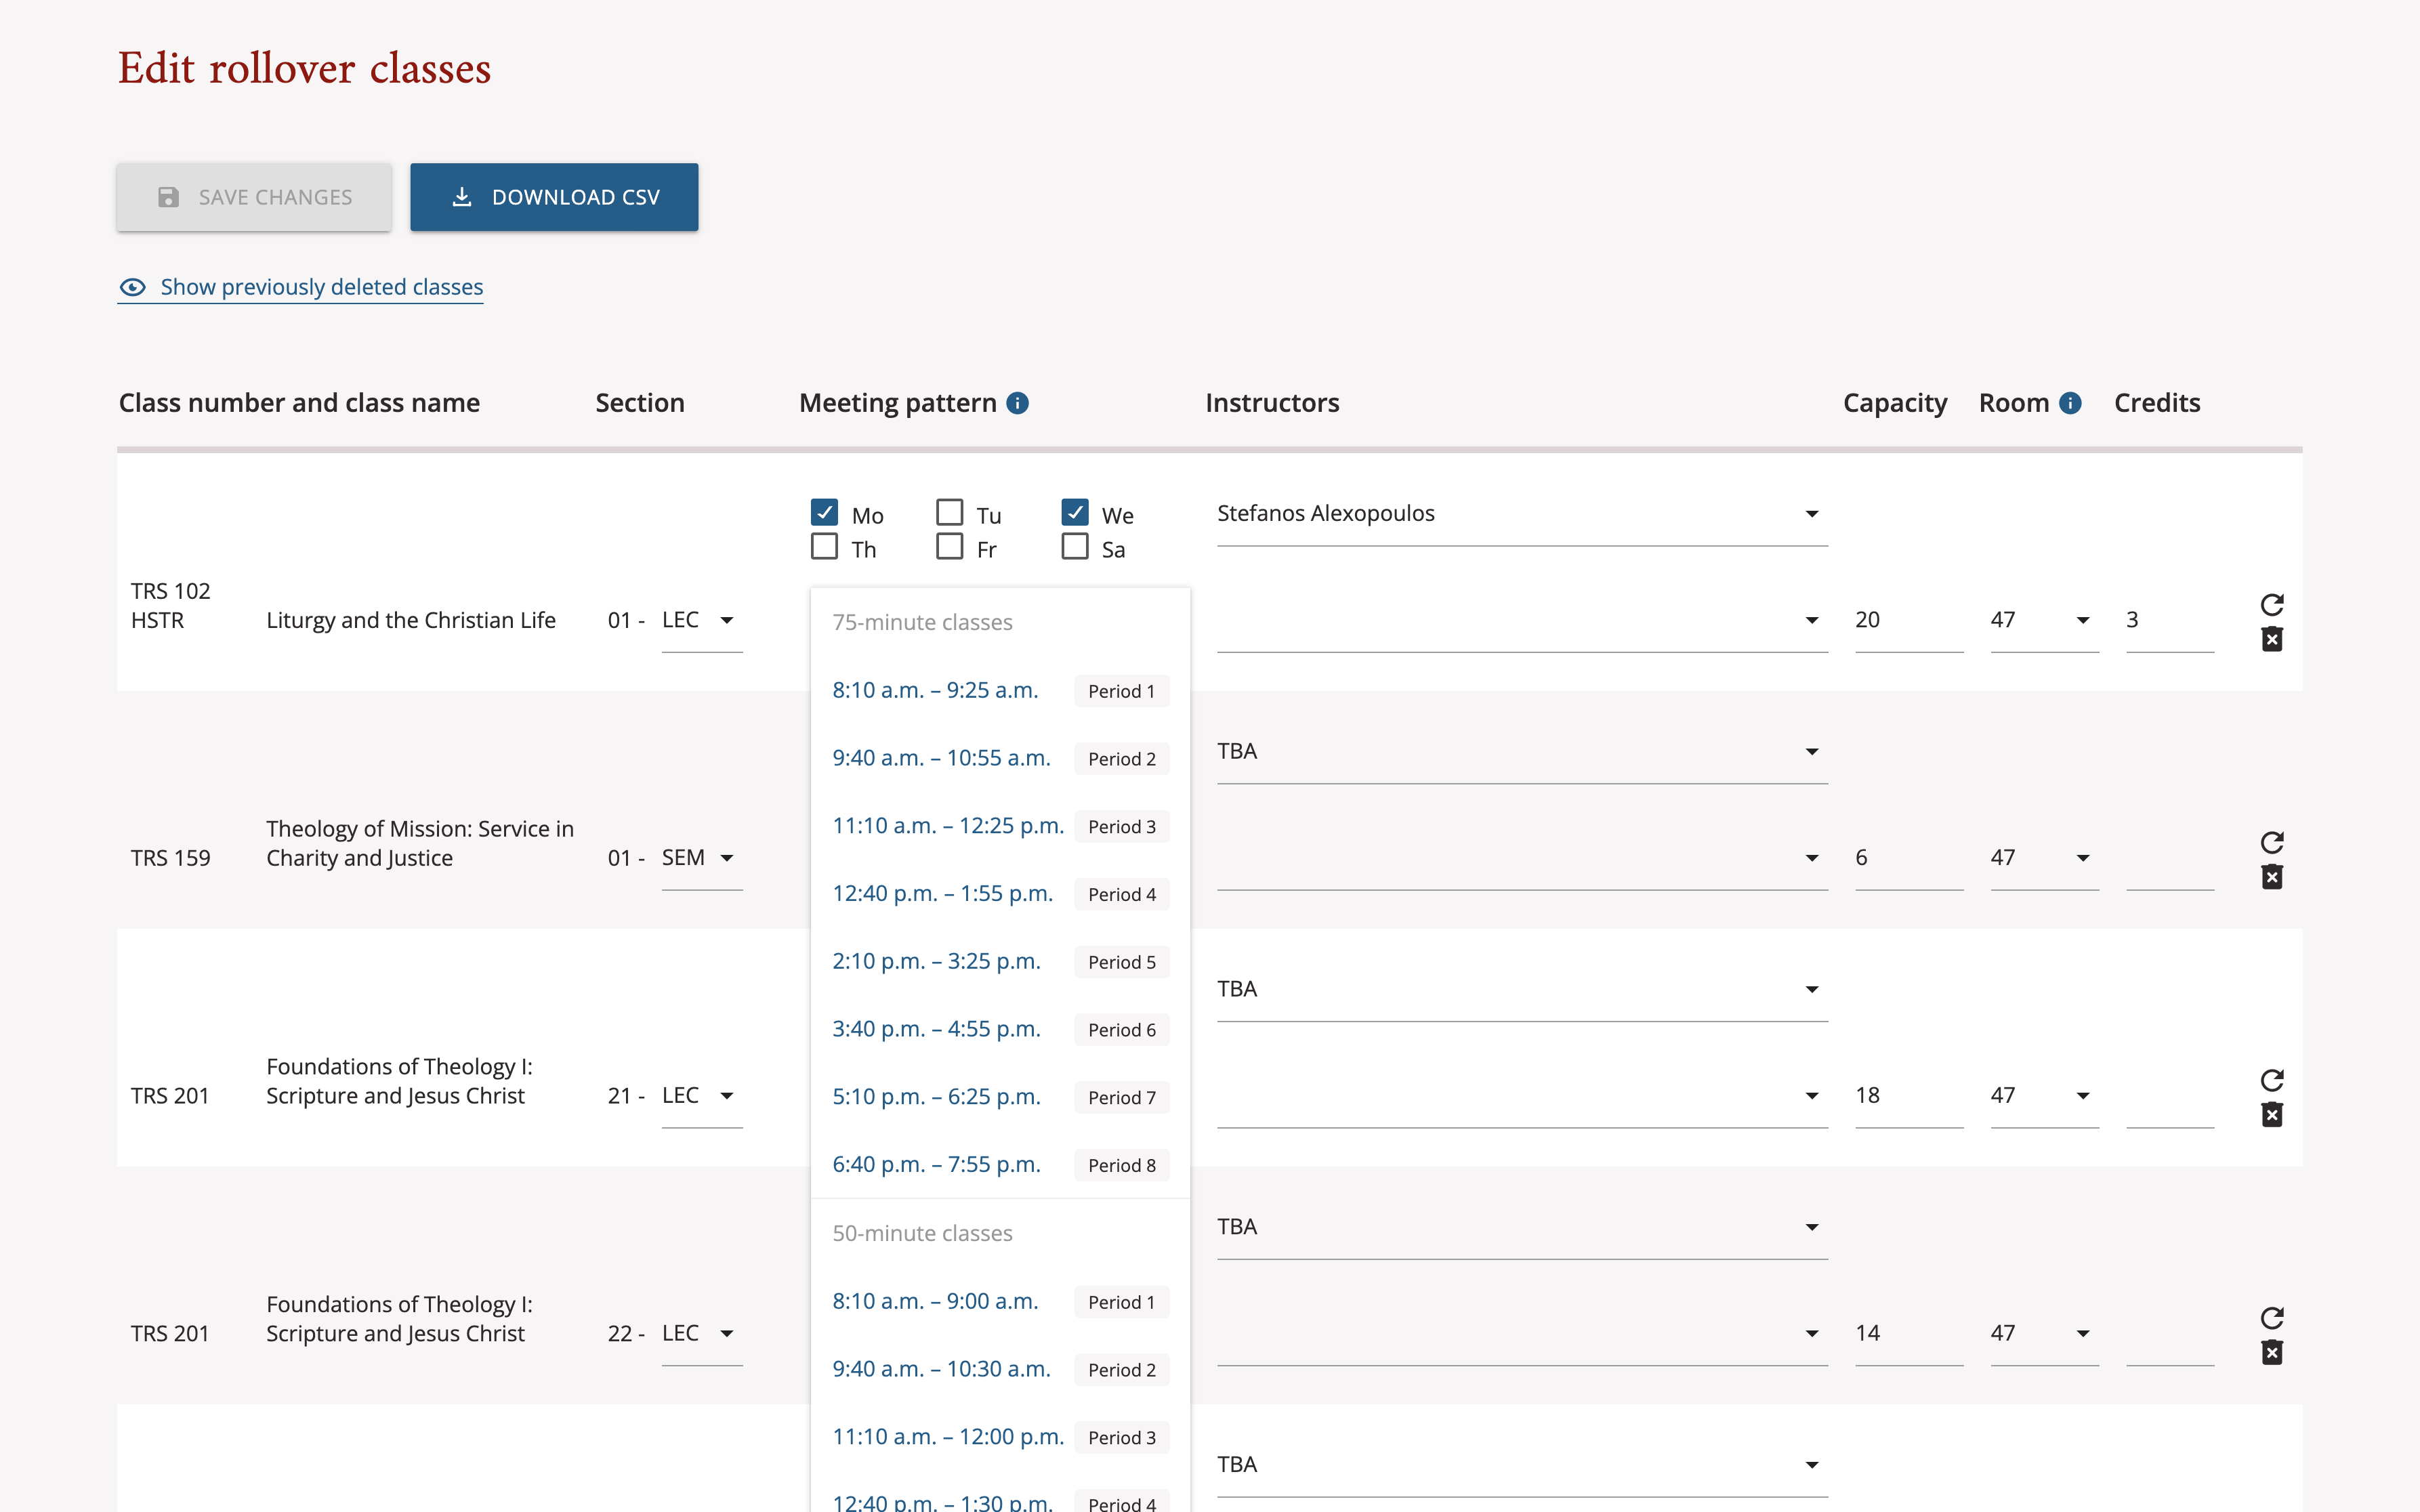The image size is (2420, 1512).
Task: Delete the TRS 102 Liturgy class row
Action: click(2271, 639)
